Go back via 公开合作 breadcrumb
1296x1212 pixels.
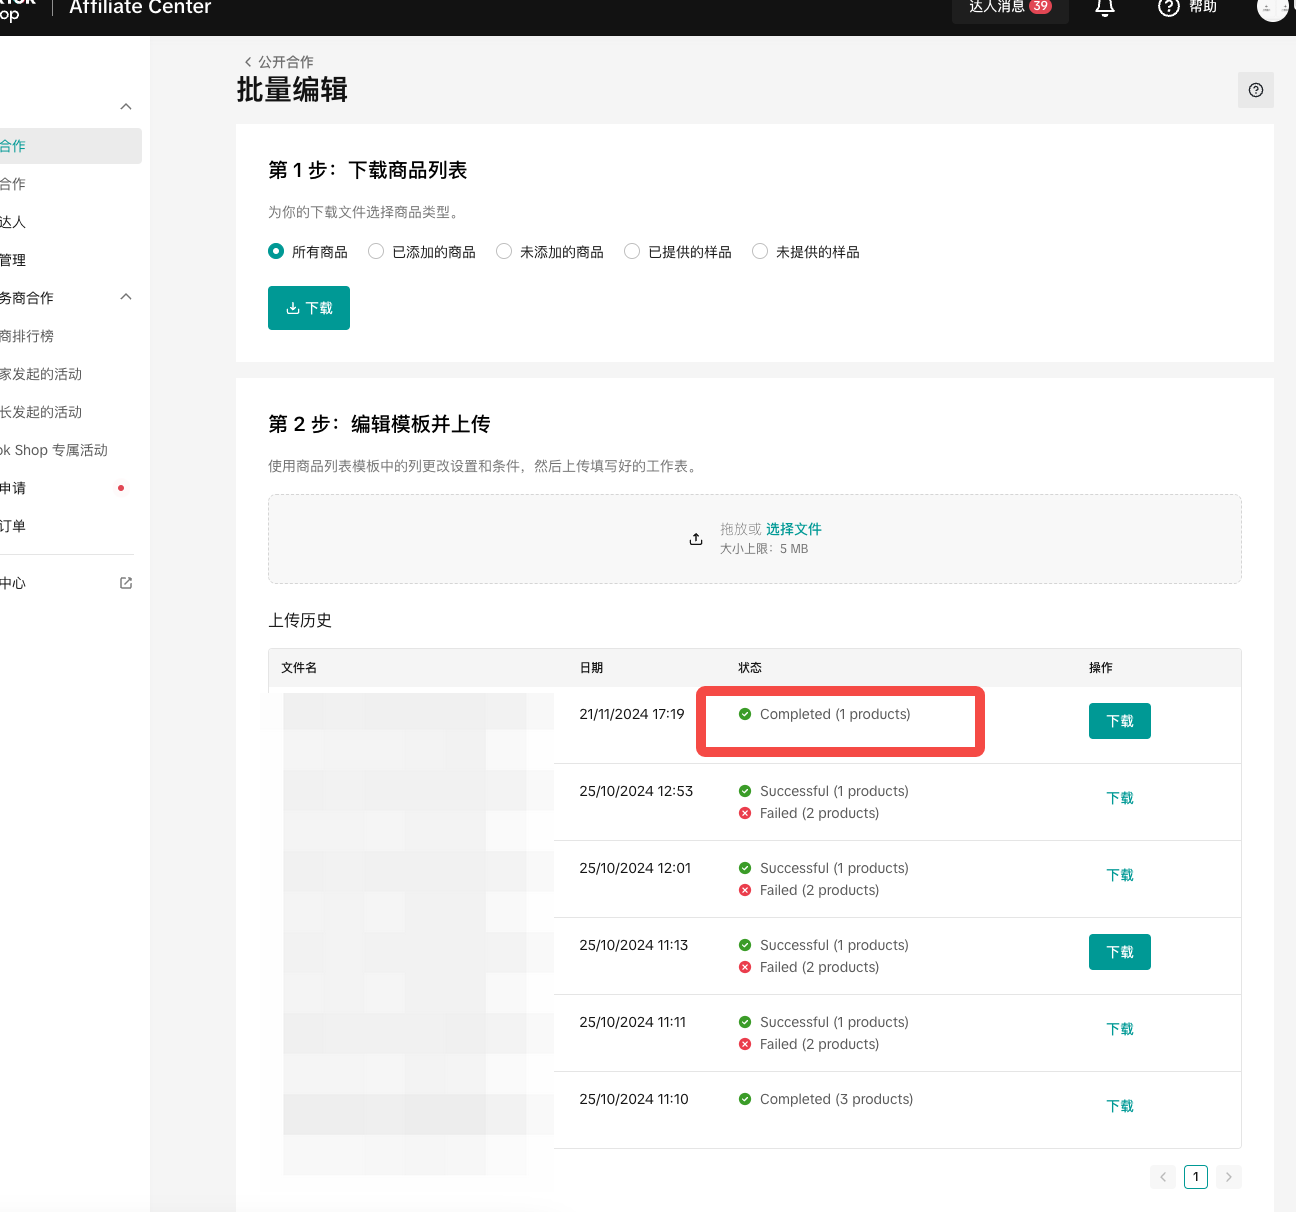(x=279, y=62)
